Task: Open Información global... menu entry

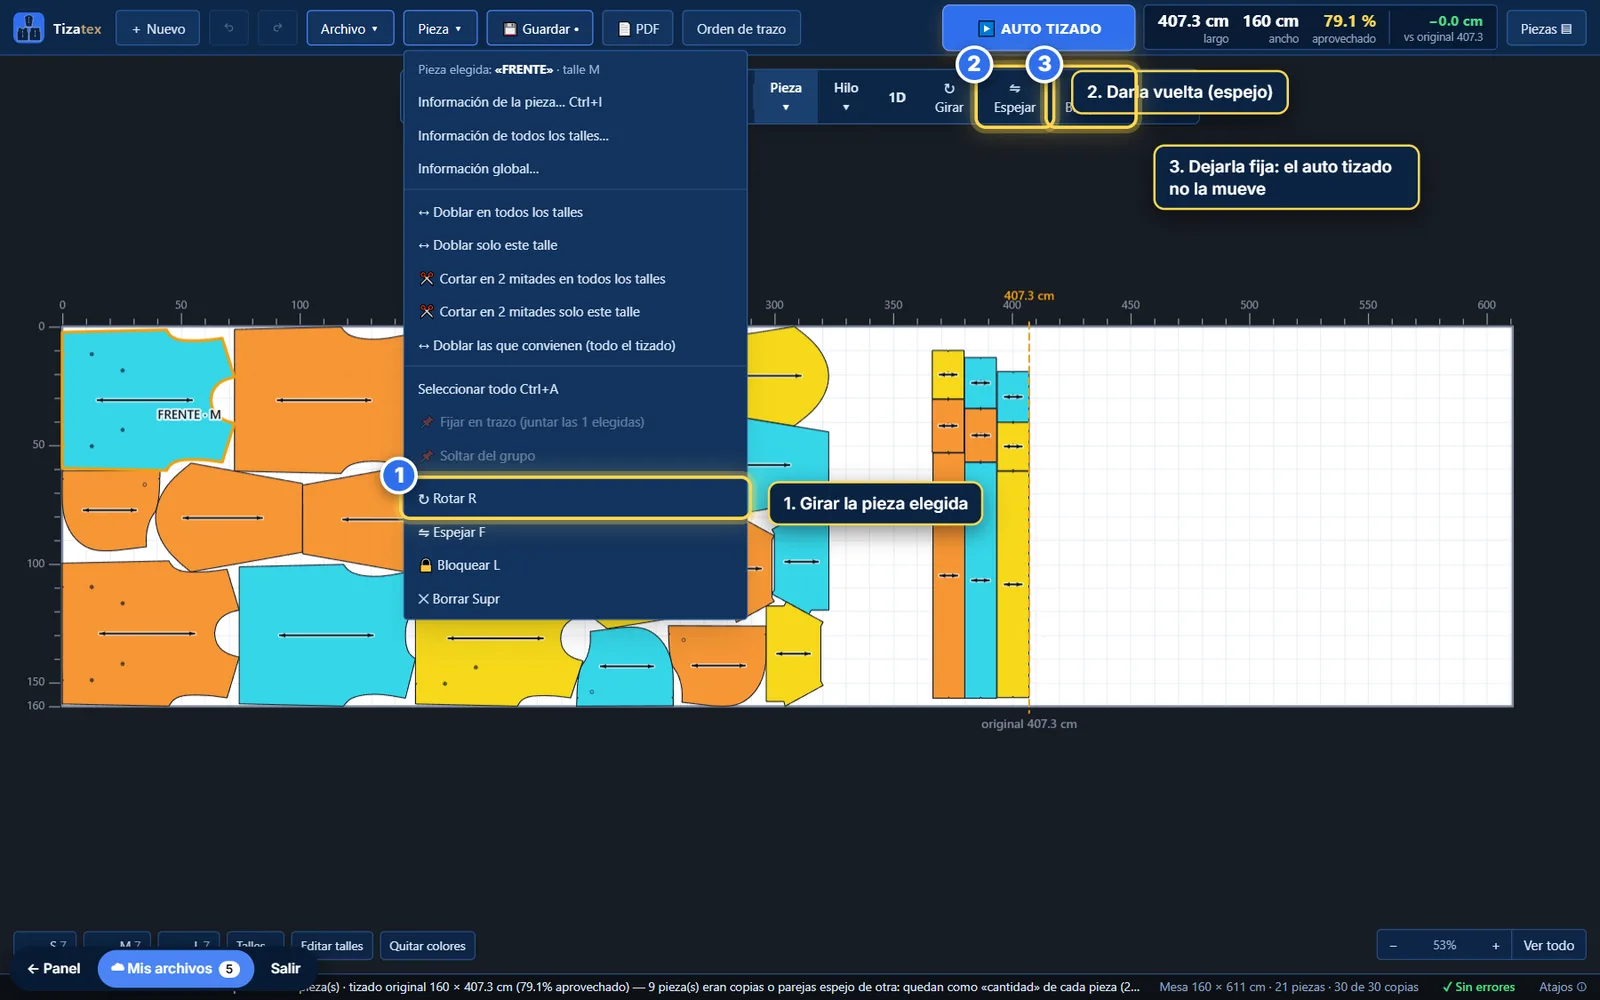Action: (575, 169)
